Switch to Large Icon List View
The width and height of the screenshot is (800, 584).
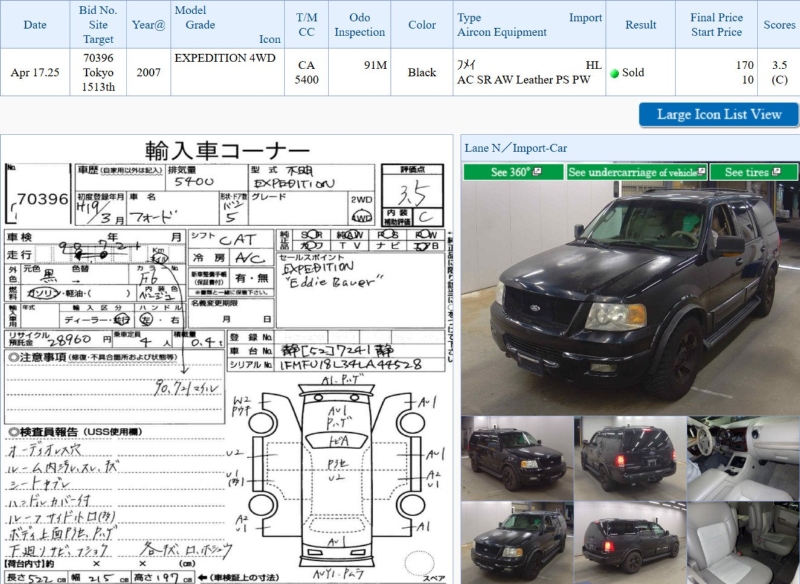click(718, 114)
